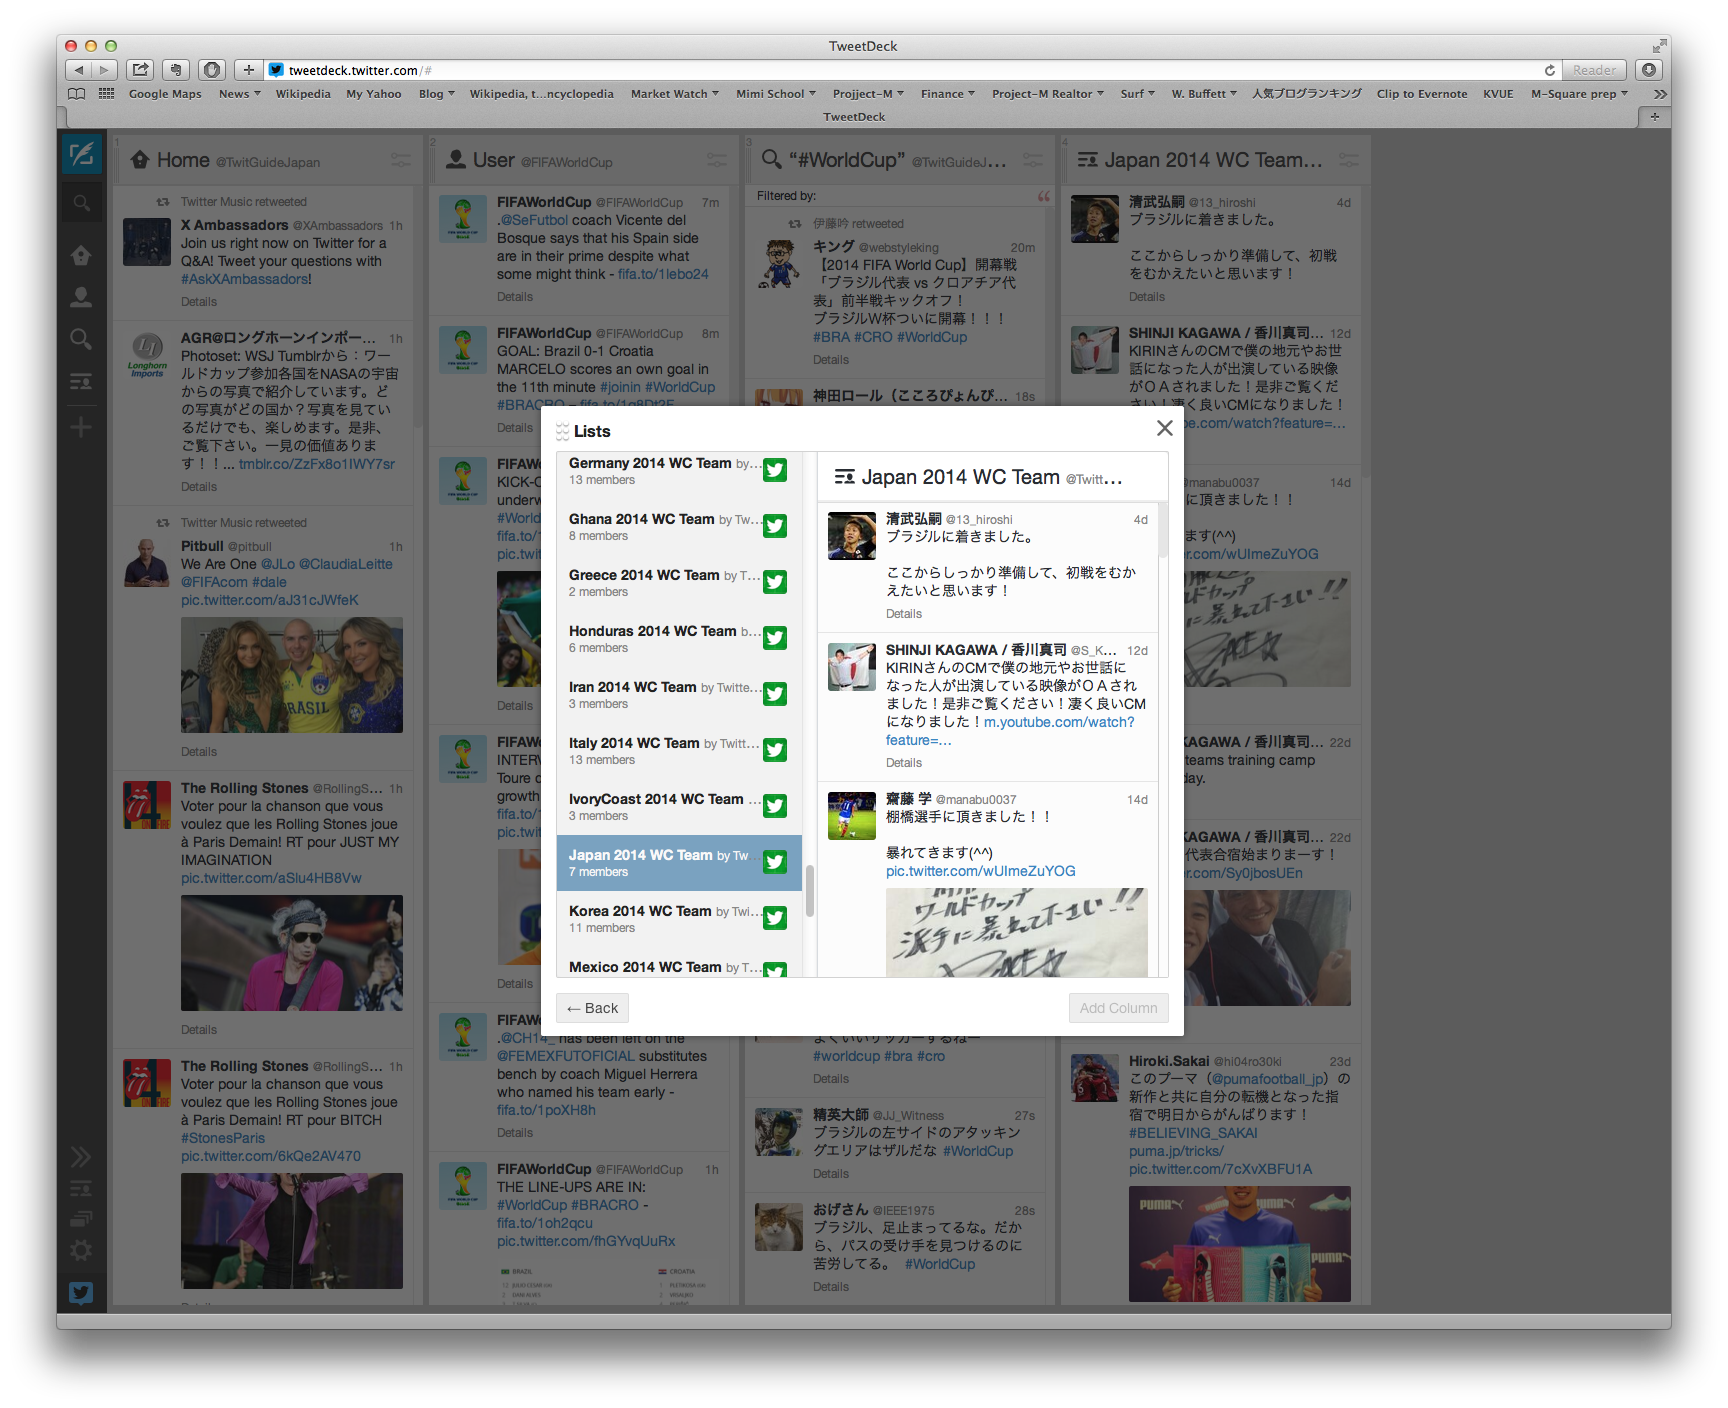Select Korea 2014 WC Team list

click(679, 918)
